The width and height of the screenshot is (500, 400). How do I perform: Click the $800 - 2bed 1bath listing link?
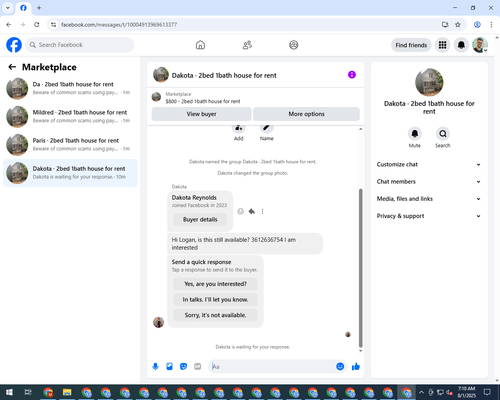[x=203, y=101]
